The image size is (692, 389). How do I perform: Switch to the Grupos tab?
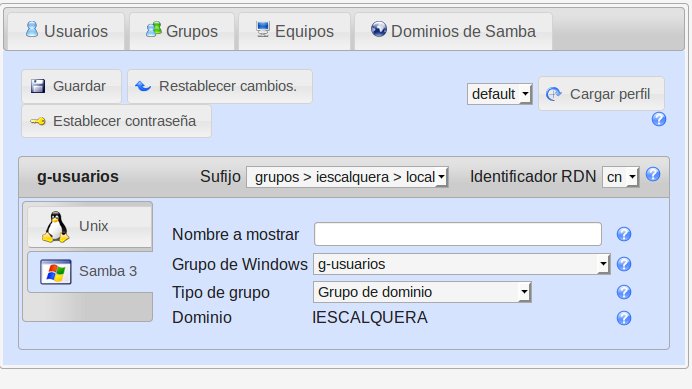coord(182,31)
